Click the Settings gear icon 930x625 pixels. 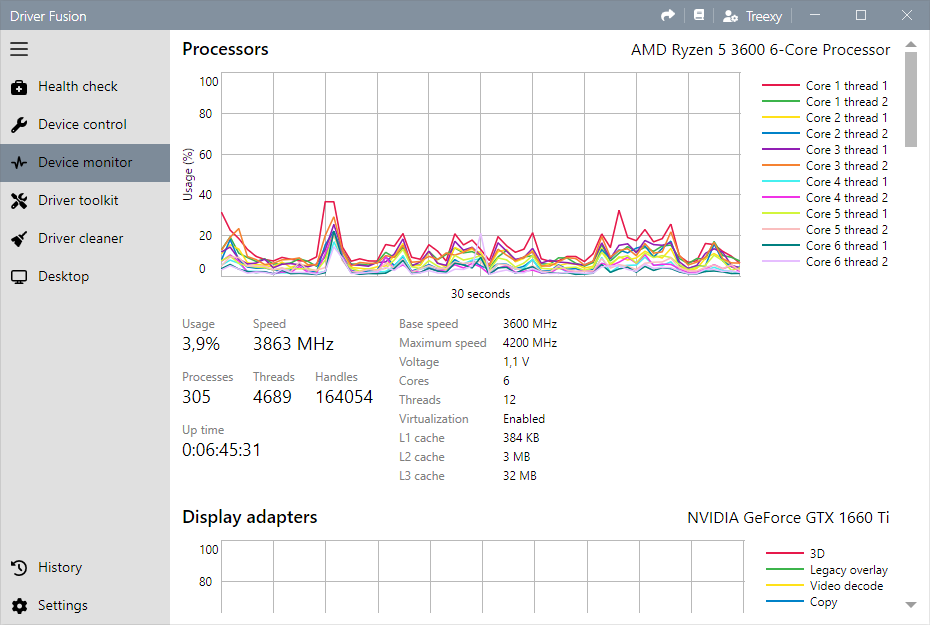point(19,605)
